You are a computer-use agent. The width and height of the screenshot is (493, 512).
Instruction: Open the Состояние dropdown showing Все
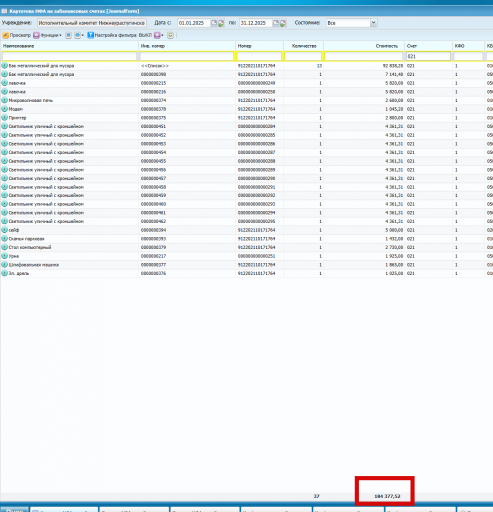373,23
